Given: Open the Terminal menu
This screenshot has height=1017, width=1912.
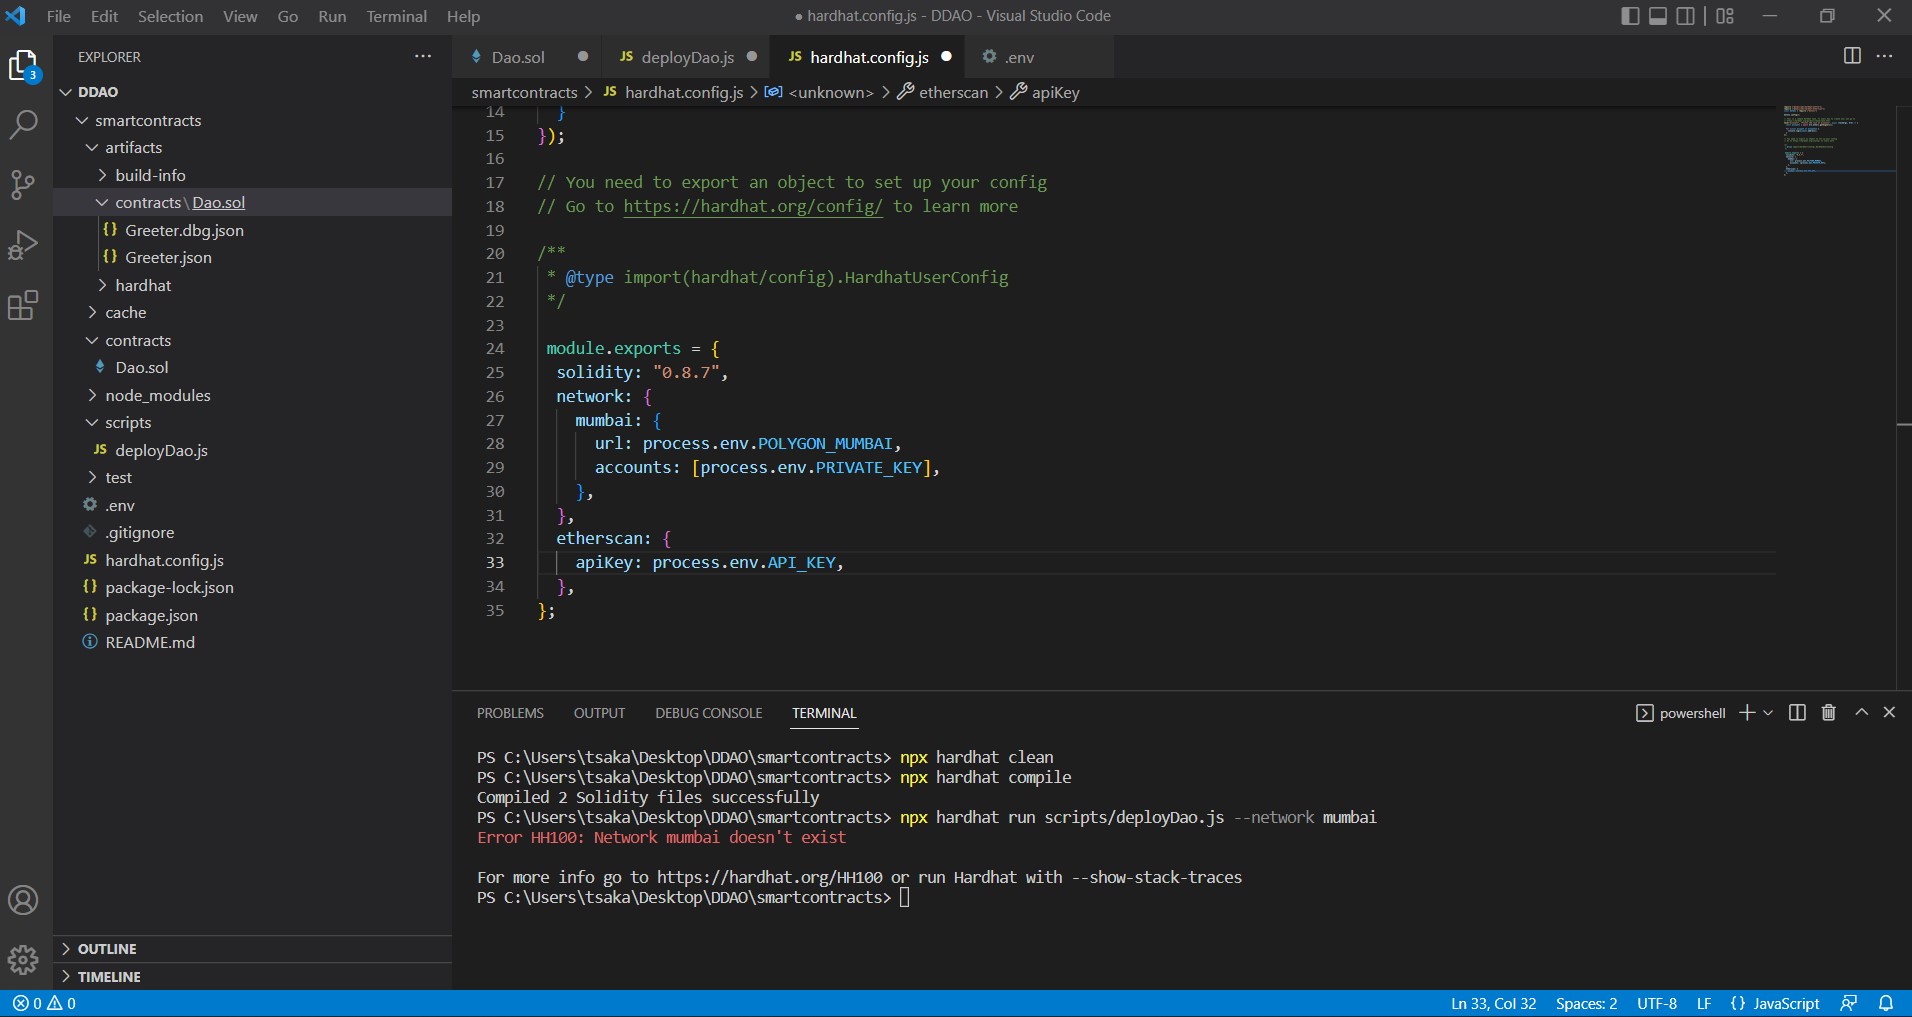Looking at the screenshot, I should [x=396, y=16].
